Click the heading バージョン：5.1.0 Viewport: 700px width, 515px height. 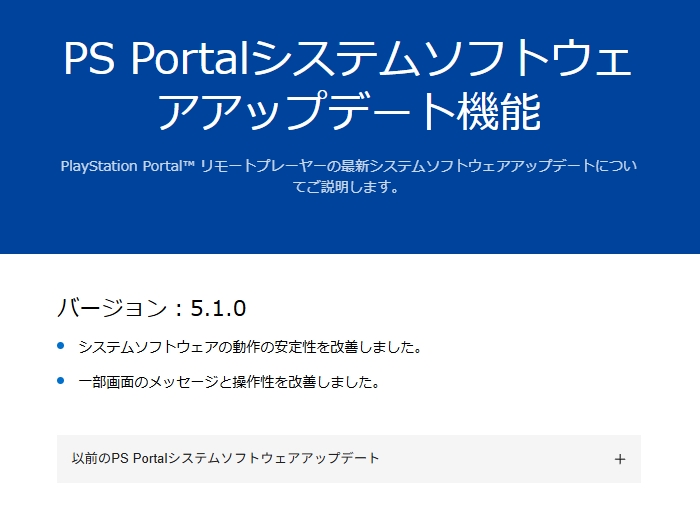pos(151,308)
